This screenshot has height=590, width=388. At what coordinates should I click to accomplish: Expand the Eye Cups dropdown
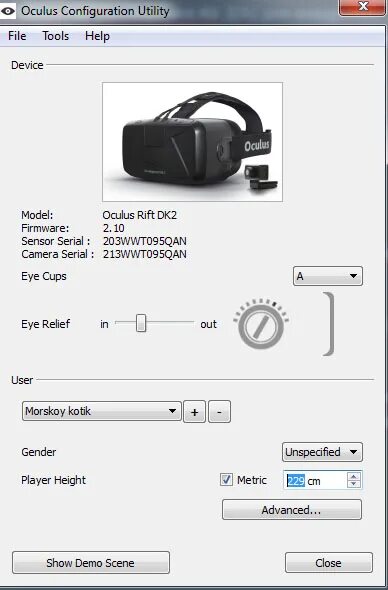(x=327, y=276)
